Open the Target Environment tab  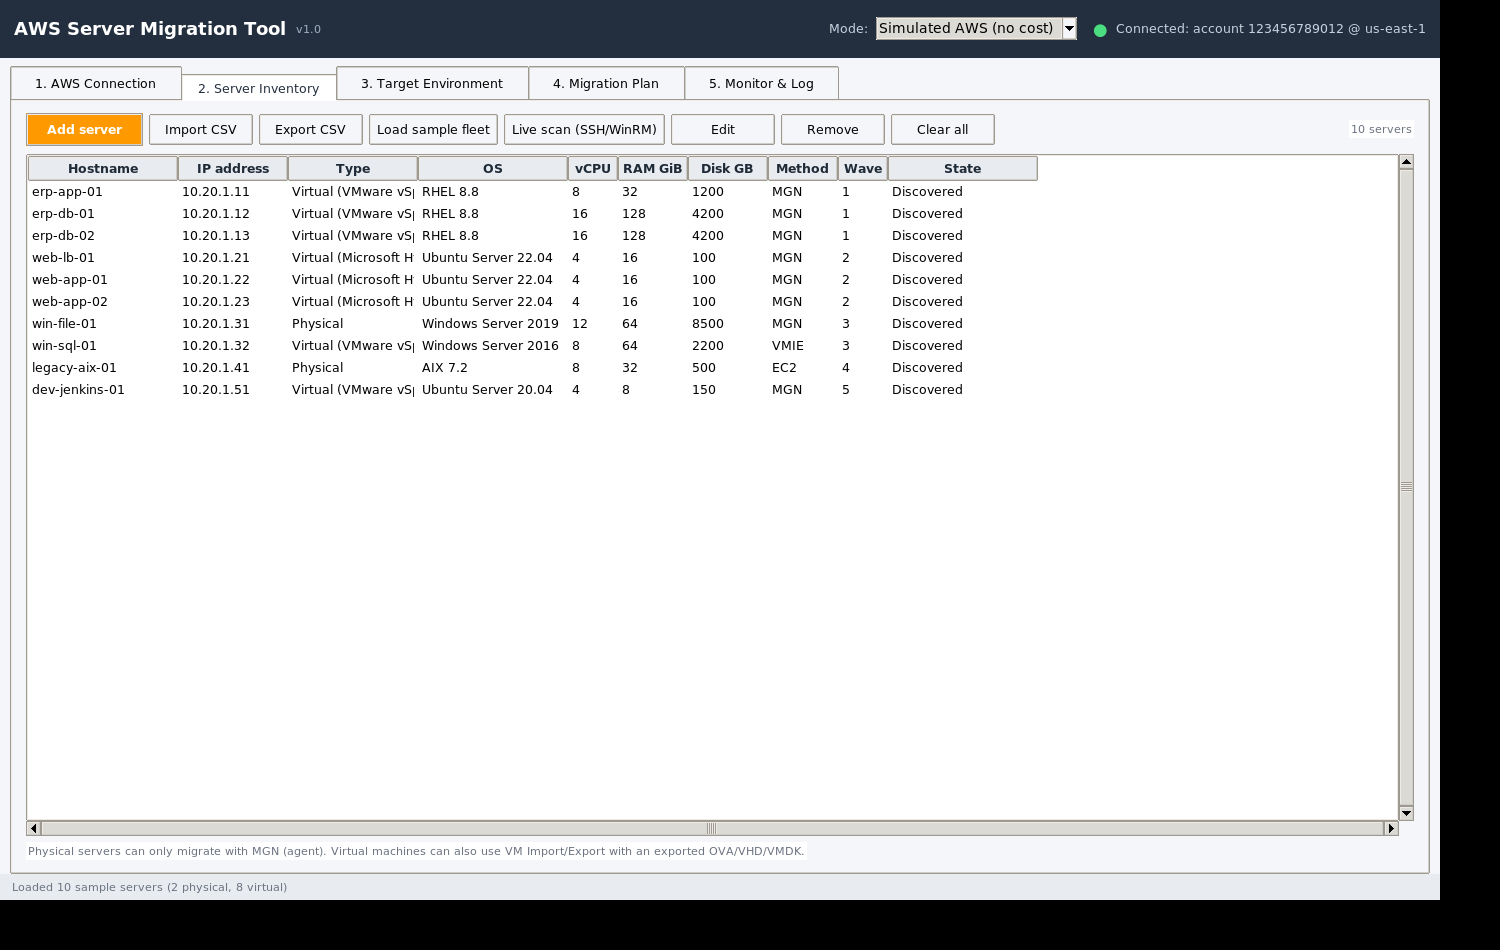[x=432, y=83]
